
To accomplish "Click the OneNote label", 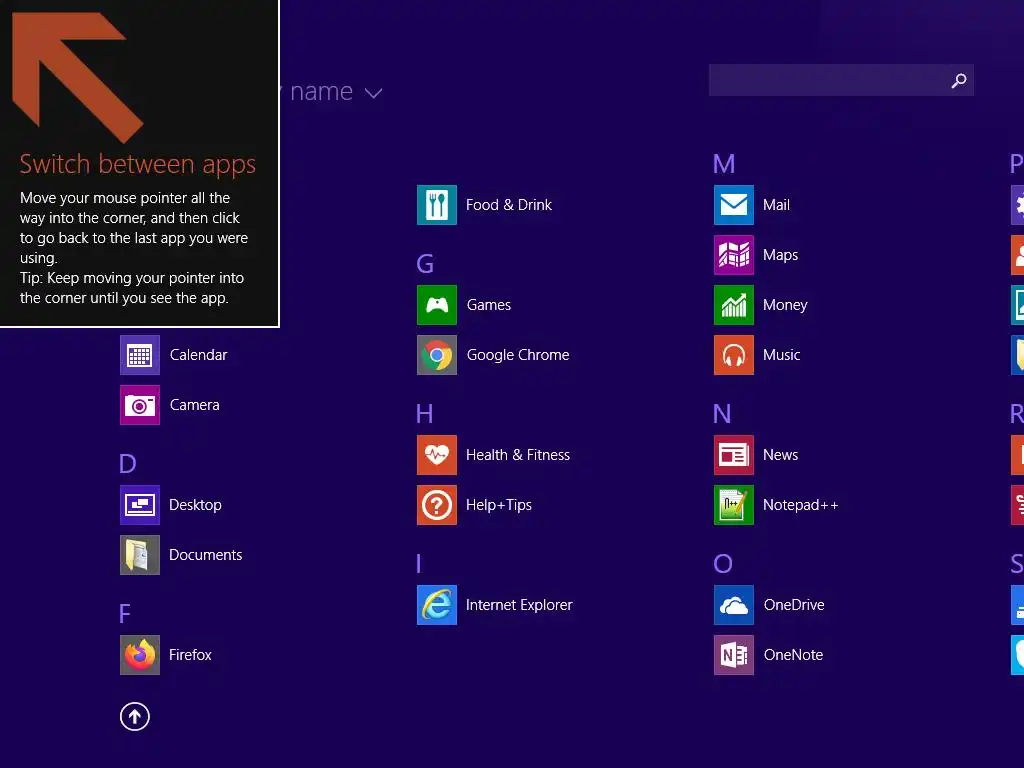I will pos(793,655).
